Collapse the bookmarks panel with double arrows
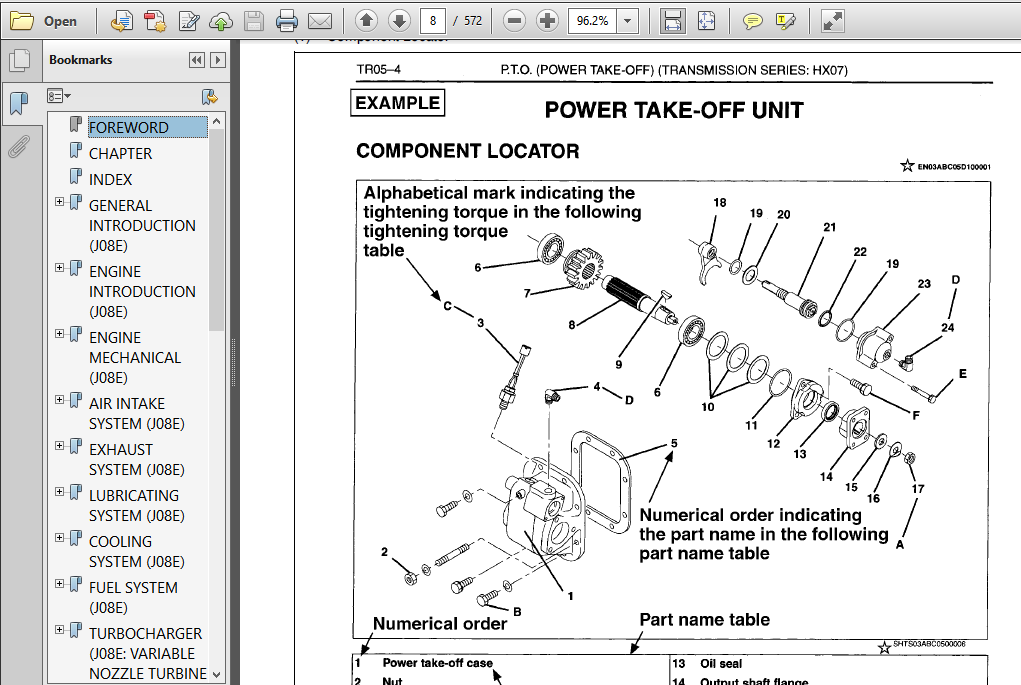The image size is (1021, 685). pyautogui.click(x=197, y=60)
